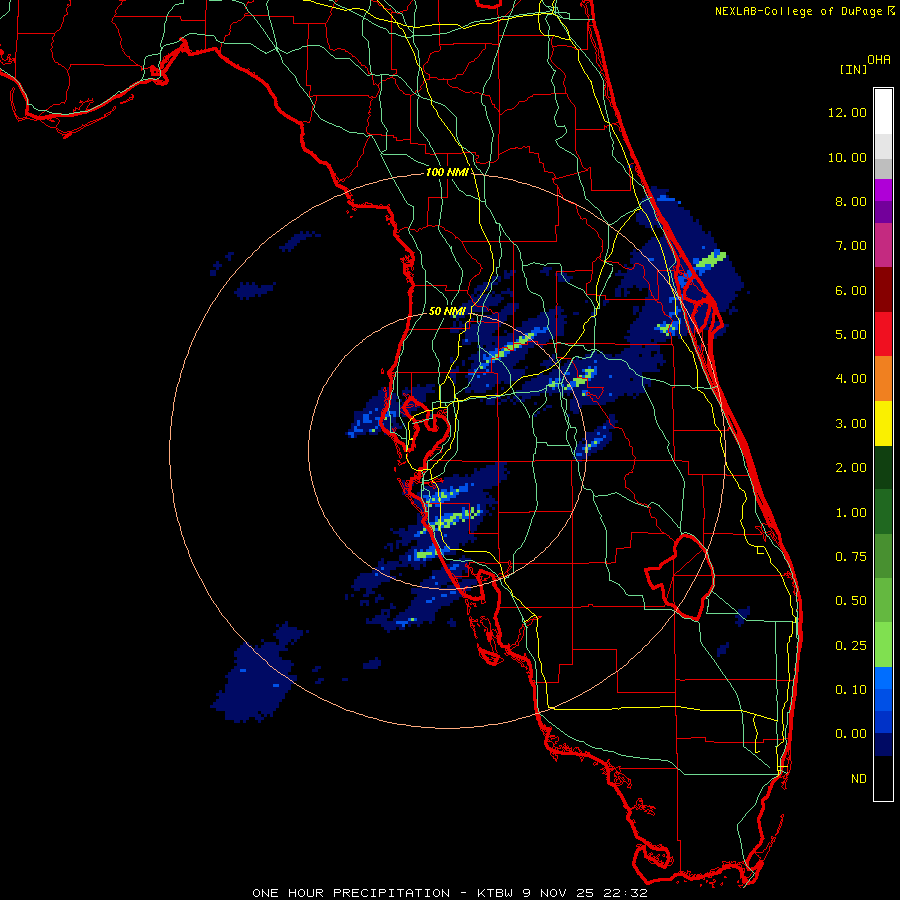
Task: Click the 3.00 legend value
Action: pos(851,424)
